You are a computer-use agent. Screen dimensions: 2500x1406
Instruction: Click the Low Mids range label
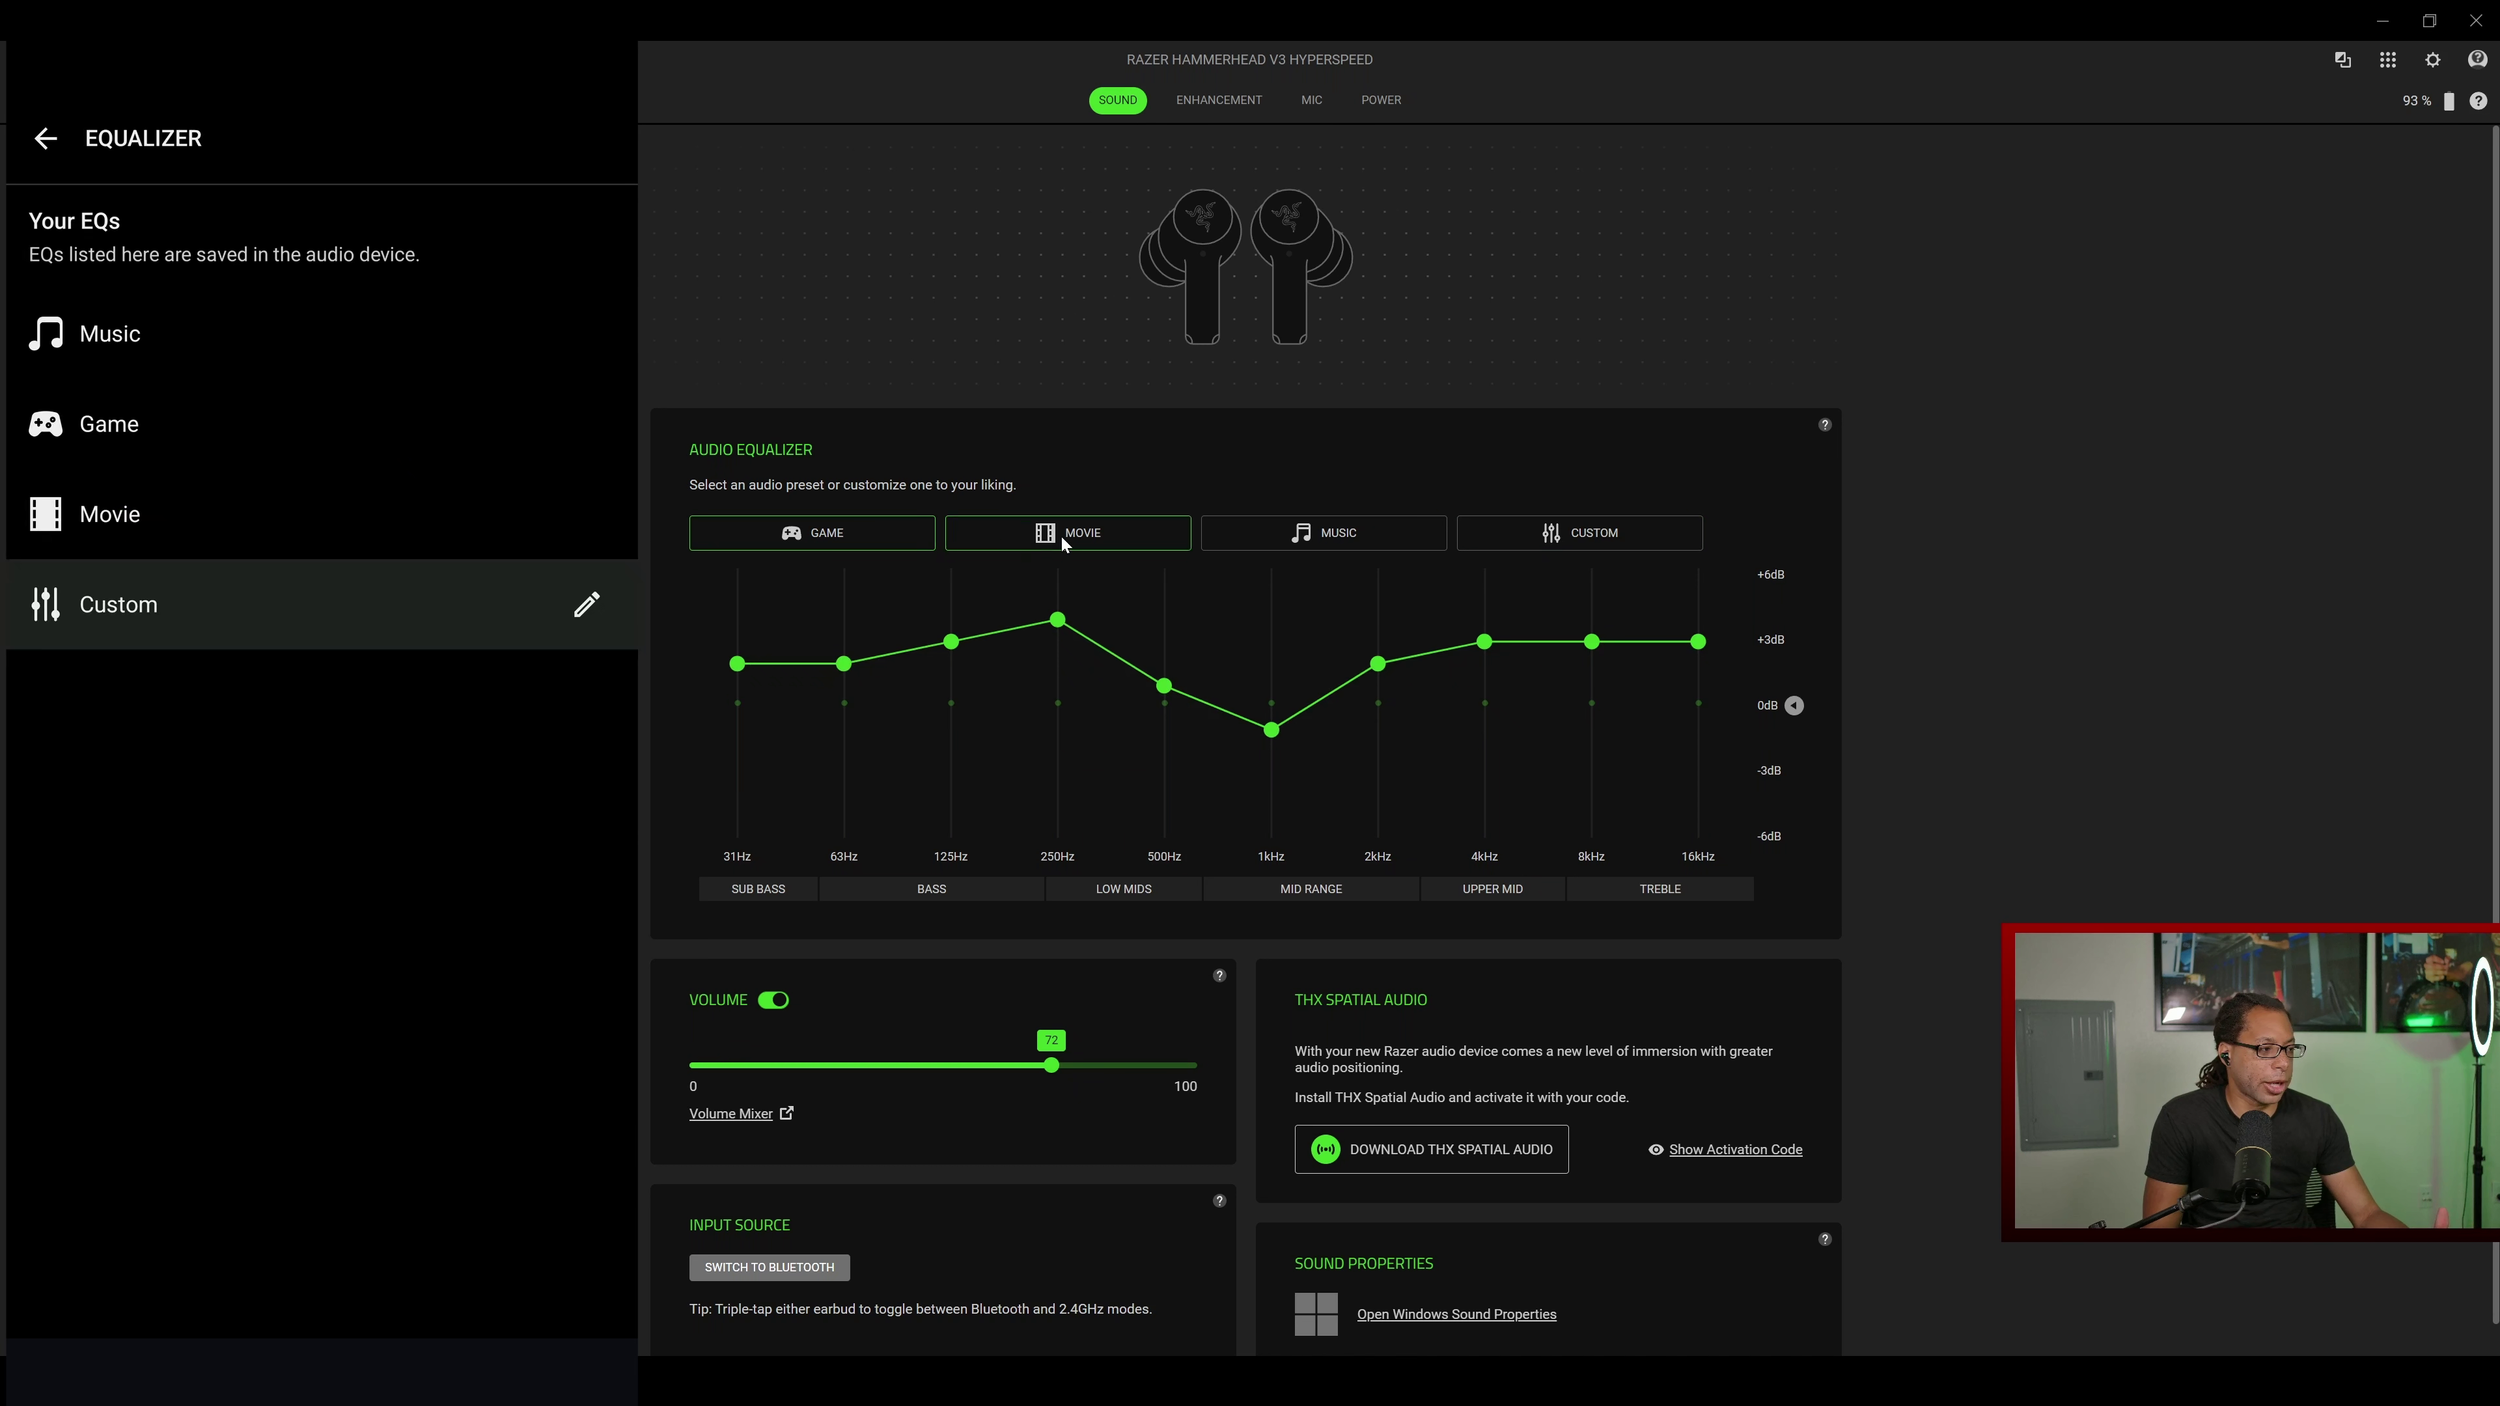click(x=1124, y=889)
